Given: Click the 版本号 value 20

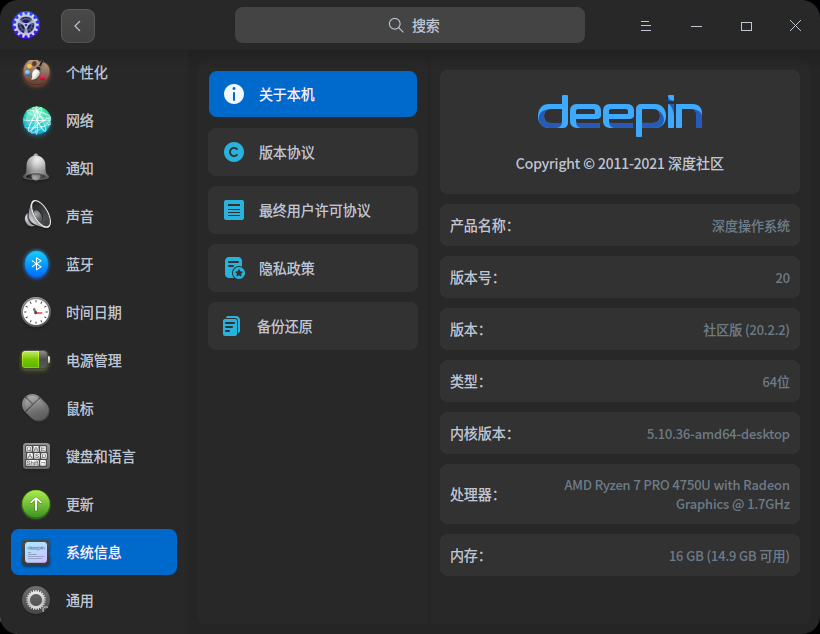Looking at the screenshot, I should 782,278.
